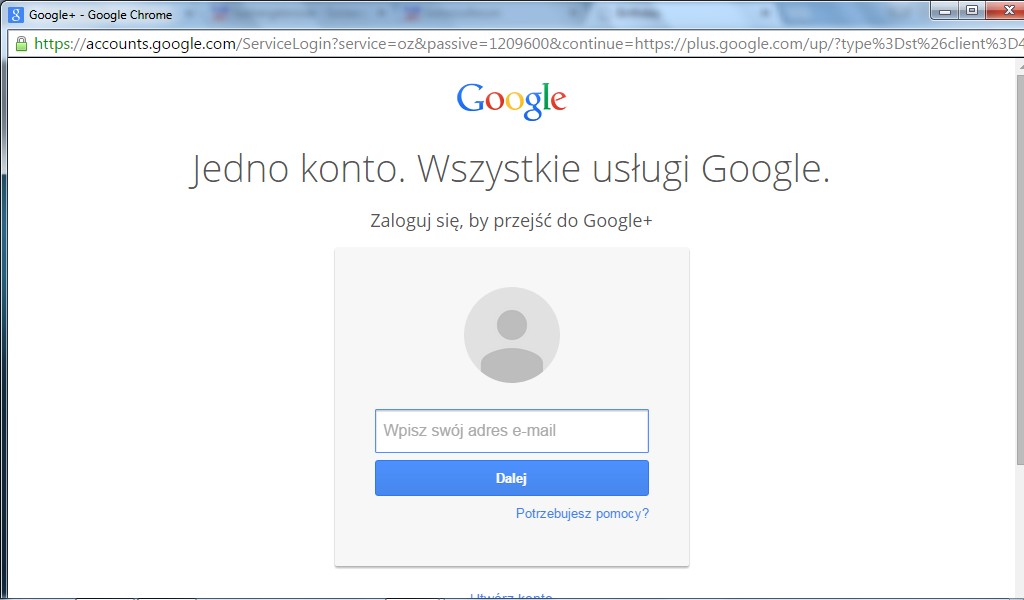Screen dimensions: 1024x600
Task: Click the ServiceLogin path portion of the URL
Action: click(x=286, y=44)
